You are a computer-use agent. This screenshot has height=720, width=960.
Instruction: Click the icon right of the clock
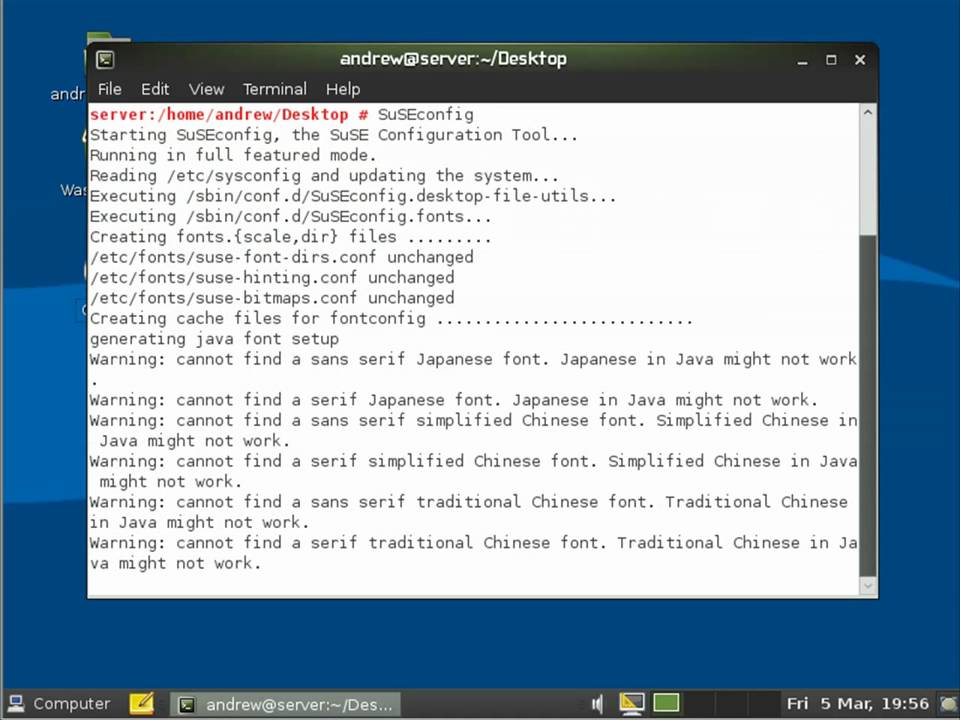pyautogui.click(x=949, y=704)
